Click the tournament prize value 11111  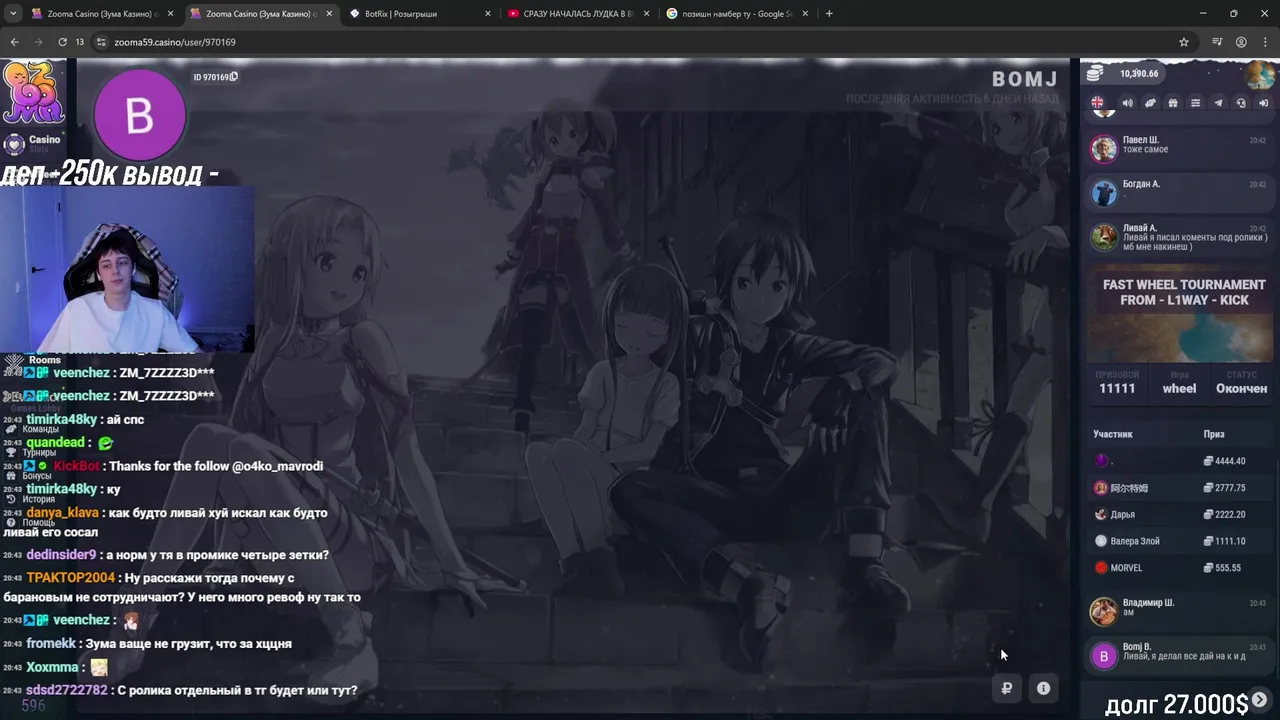coord(1117,389)
